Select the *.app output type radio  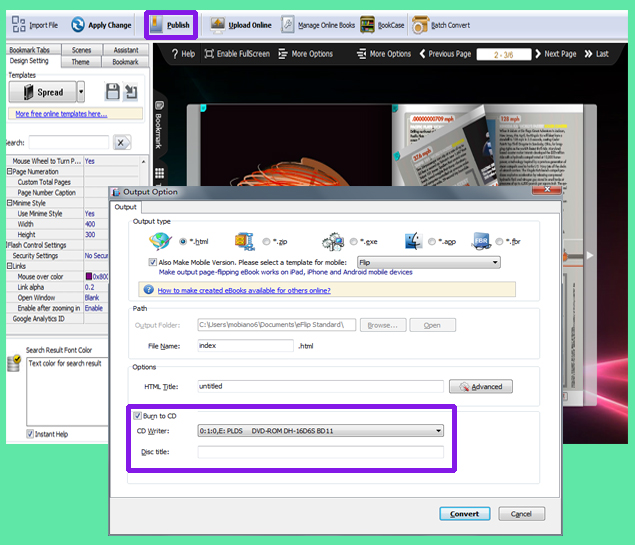click(x=432, y=241)
